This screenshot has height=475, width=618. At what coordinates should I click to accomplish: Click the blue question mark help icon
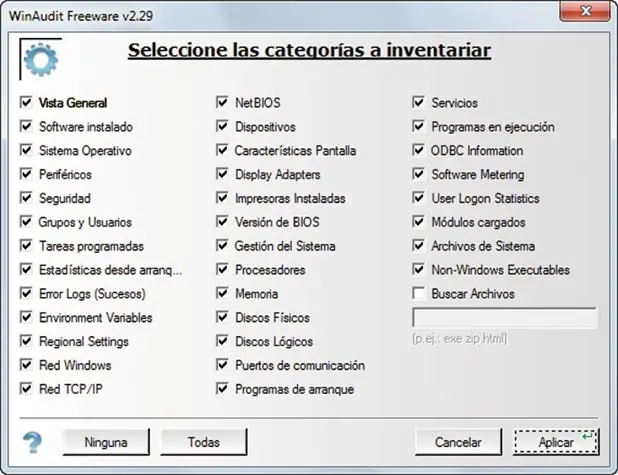[x=33, y=442]
